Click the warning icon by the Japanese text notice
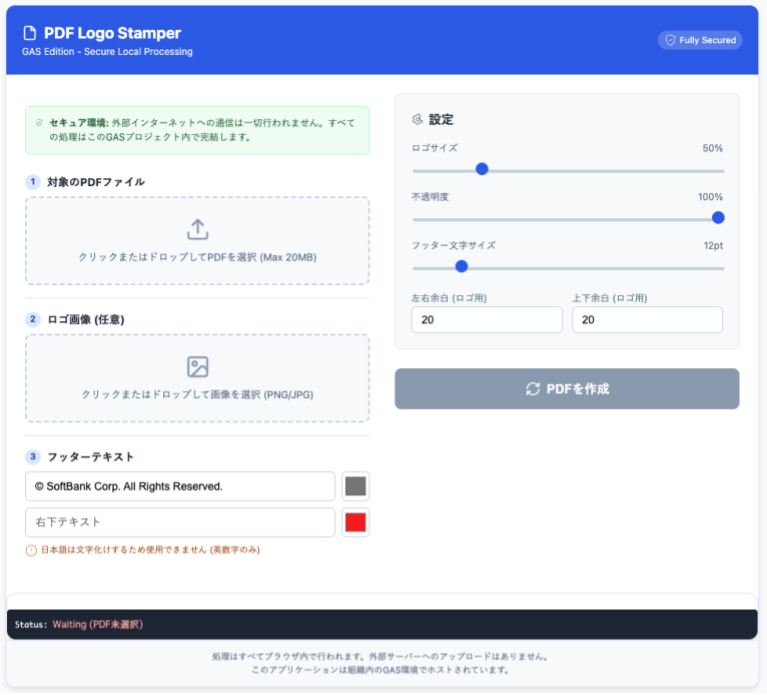This screenshot has height=695, width=767. (31, 551)
